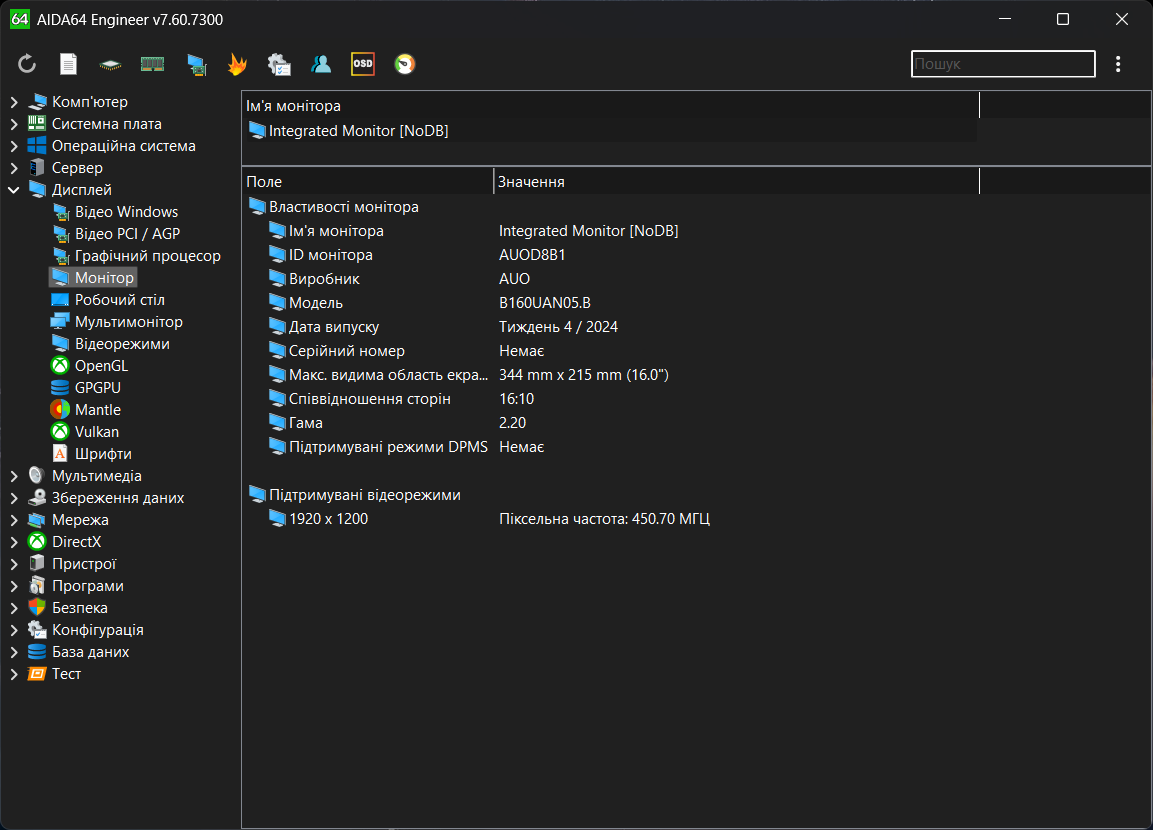Click the Безпека shield icon
This screenshot has height=830, width=1153.
(x=37, y=608)
